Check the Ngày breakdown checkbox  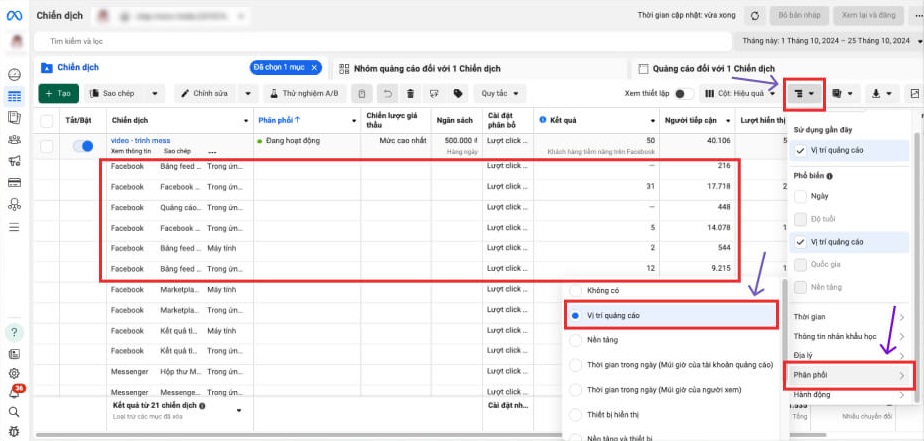pyautogui.click(x=801, y=195)
